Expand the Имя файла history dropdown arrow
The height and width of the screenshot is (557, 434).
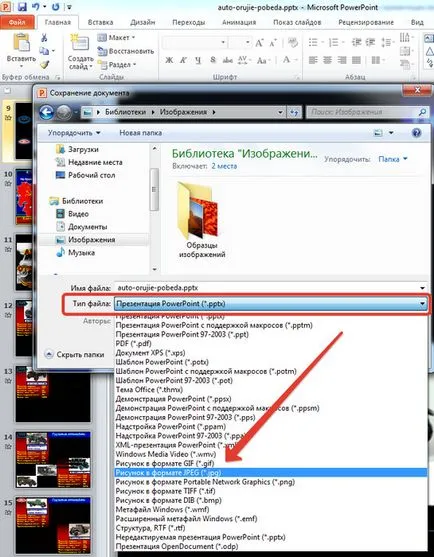pyautogui.click(x=422, y=288)
